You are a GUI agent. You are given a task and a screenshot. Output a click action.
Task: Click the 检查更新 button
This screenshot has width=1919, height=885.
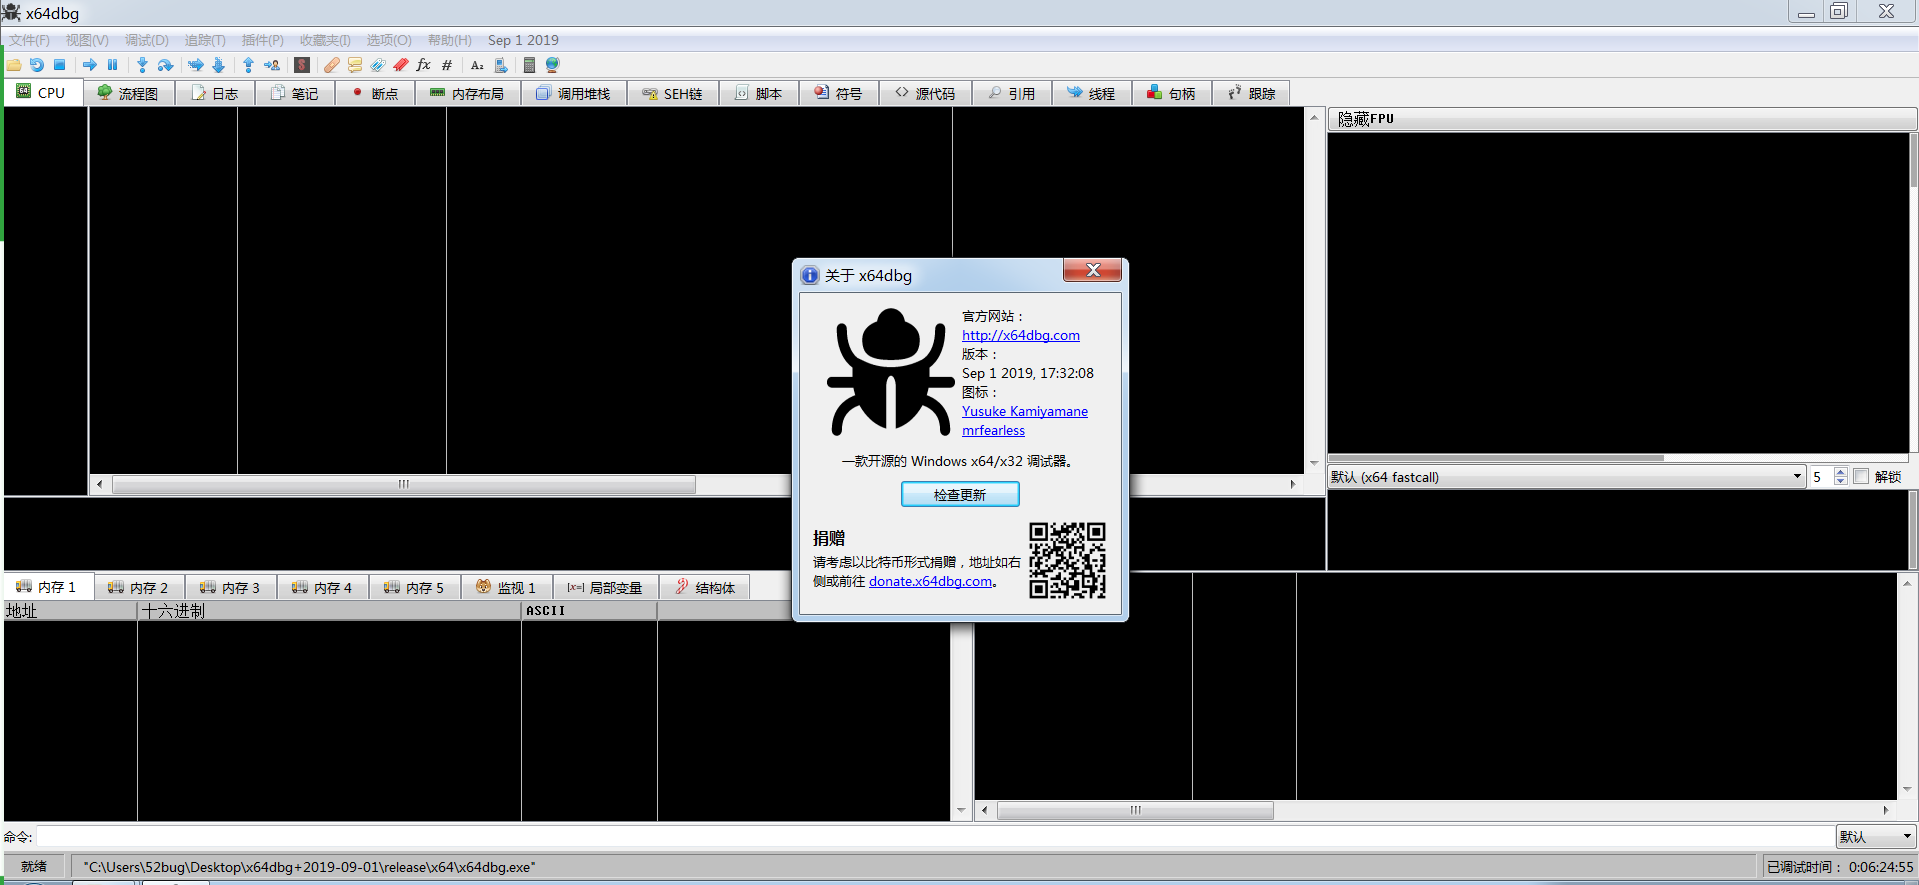[960, 494]
